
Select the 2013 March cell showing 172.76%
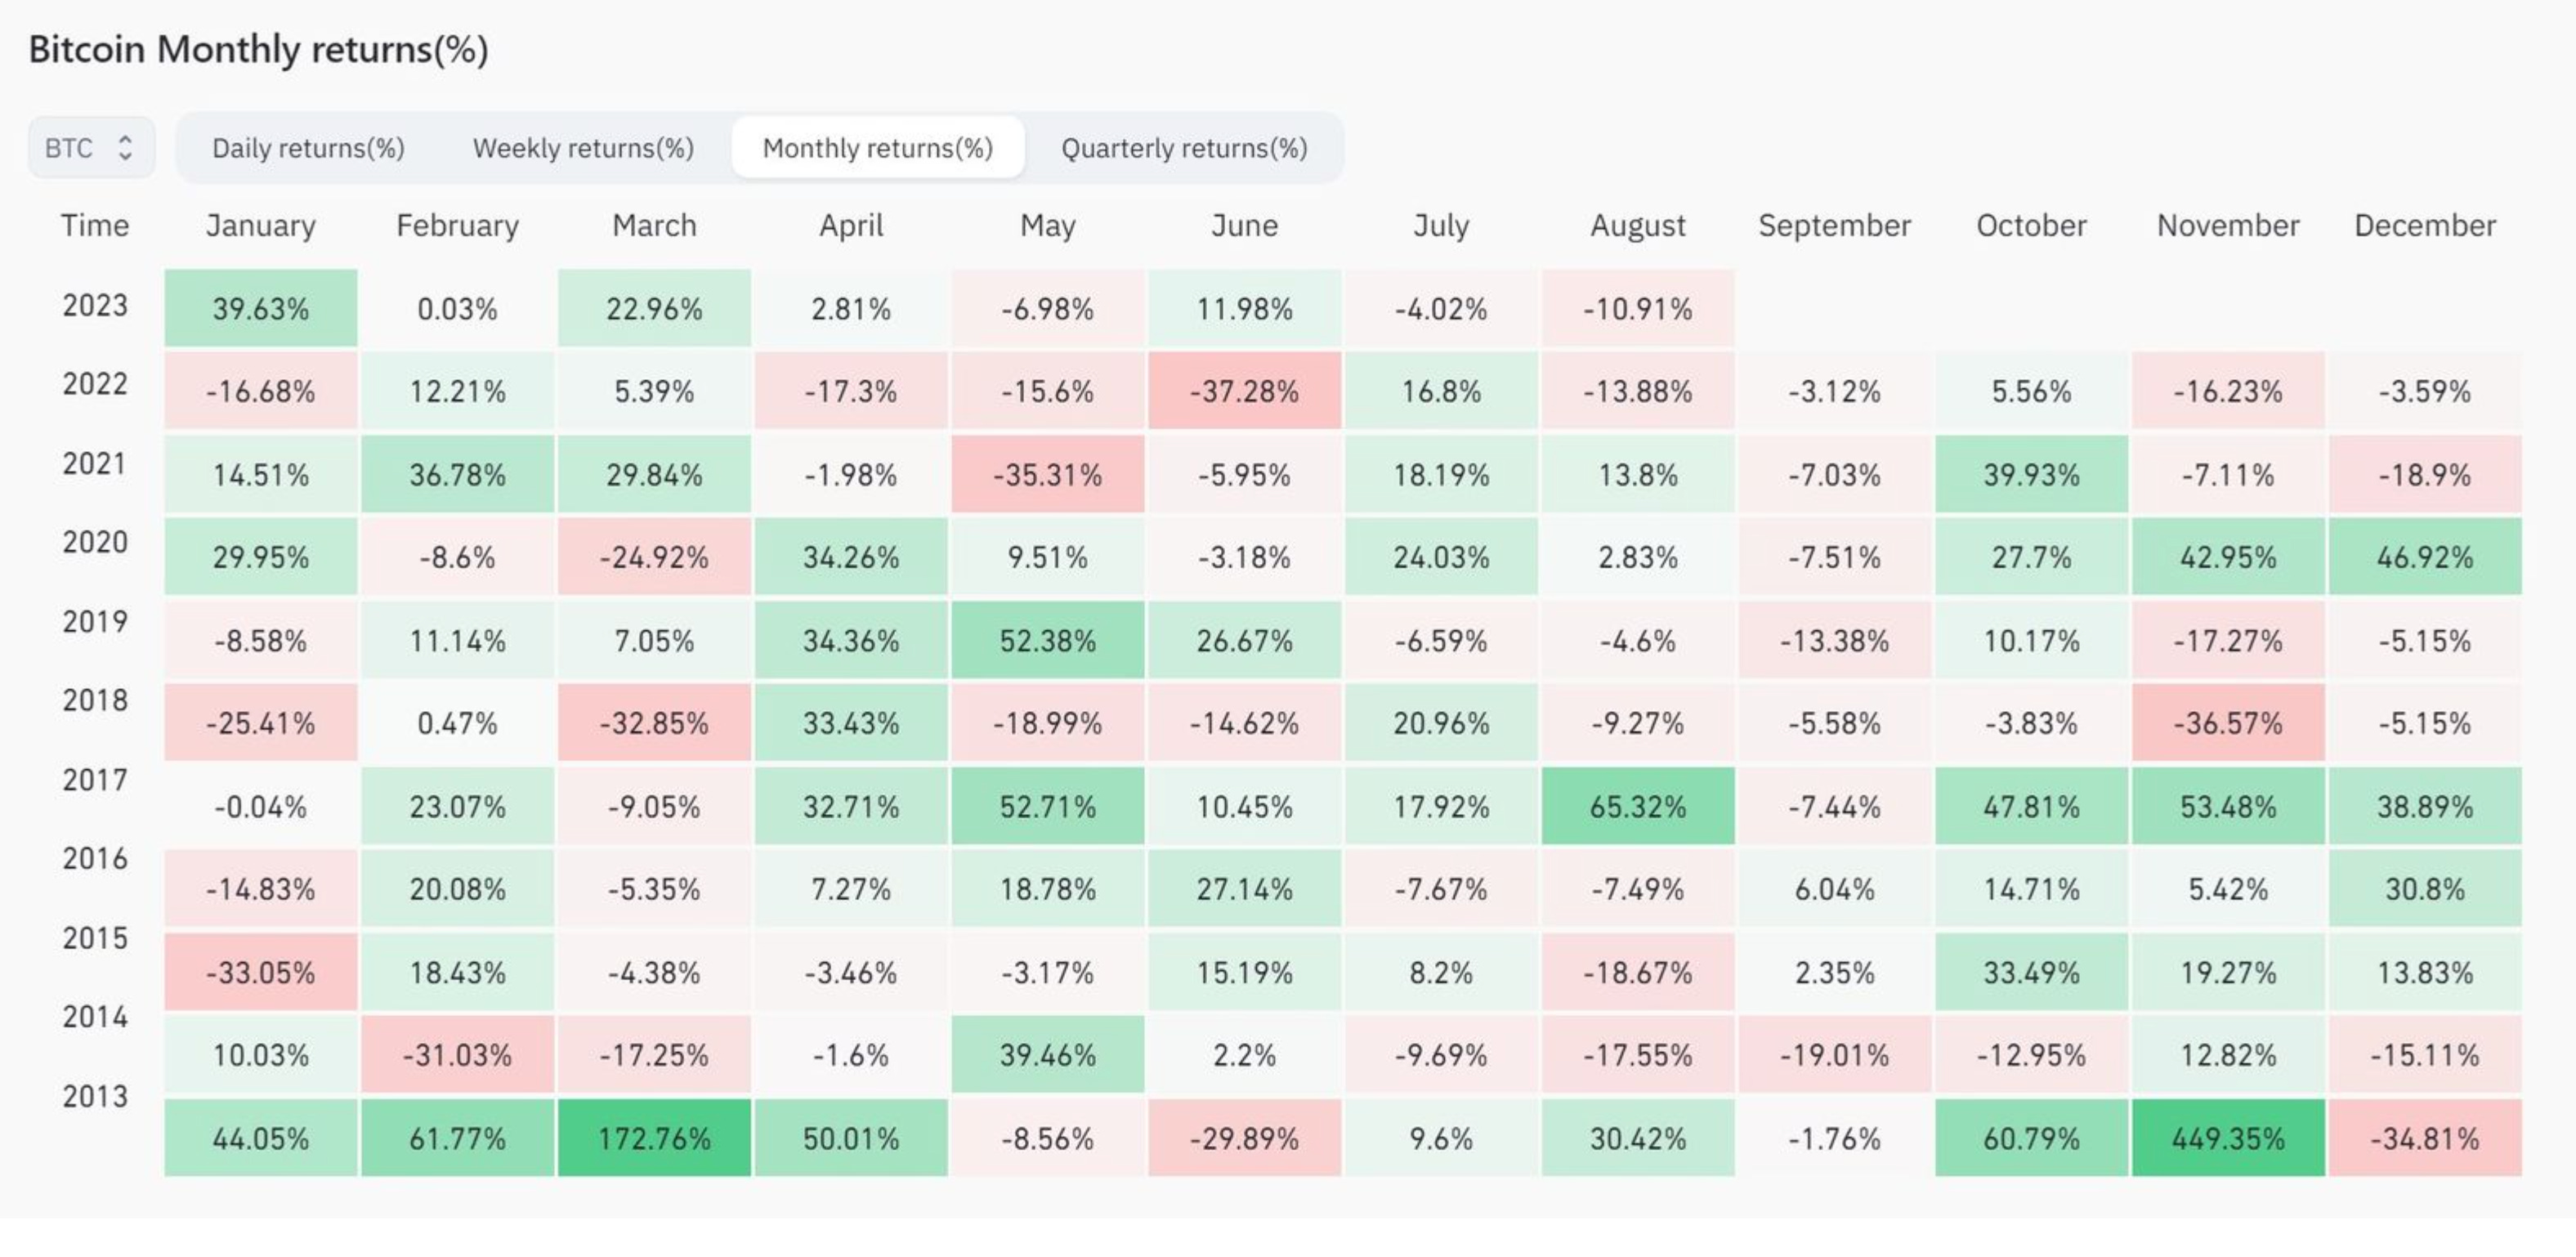(654, 1137)
